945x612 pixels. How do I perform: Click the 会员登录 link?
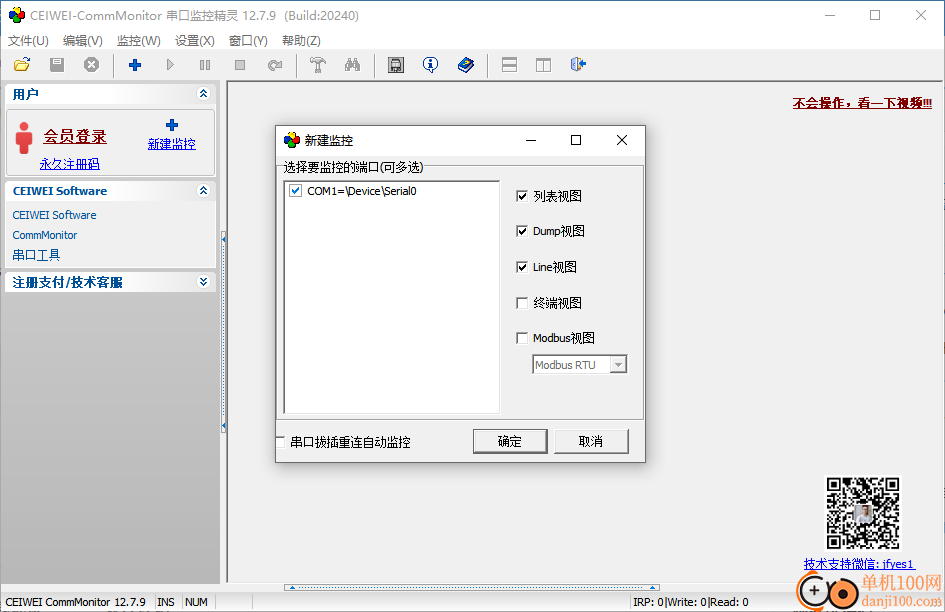point(75,137)
